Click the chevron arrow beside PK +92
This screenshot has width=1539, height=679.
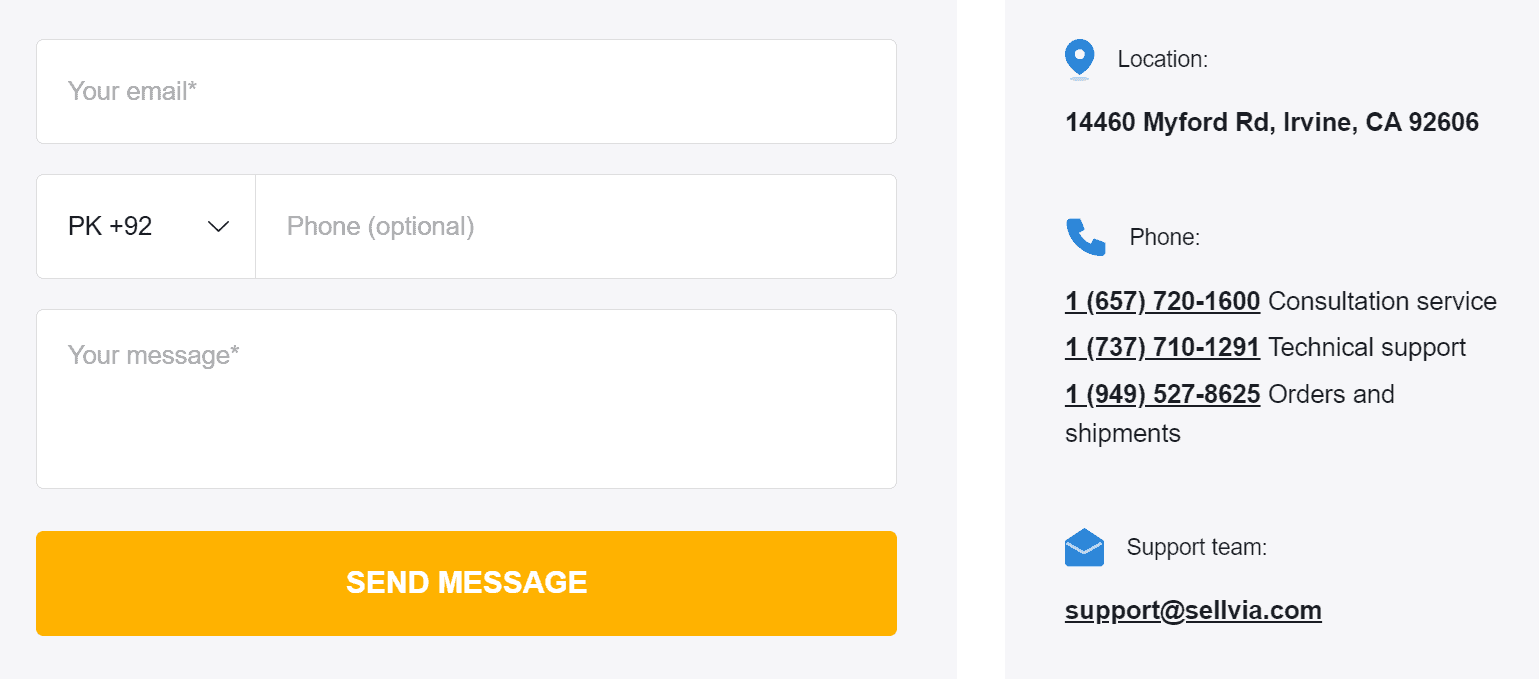218,227
